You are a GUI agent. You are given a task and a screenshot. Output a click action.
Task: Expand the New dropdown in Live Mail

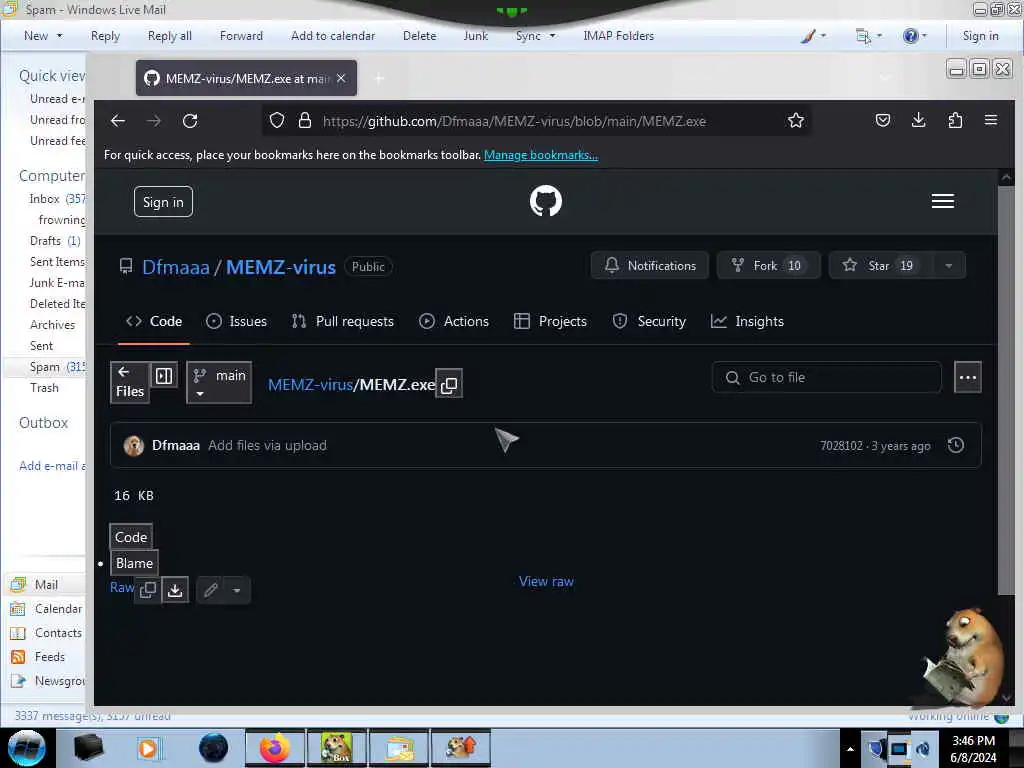click(x=59, y=36)
